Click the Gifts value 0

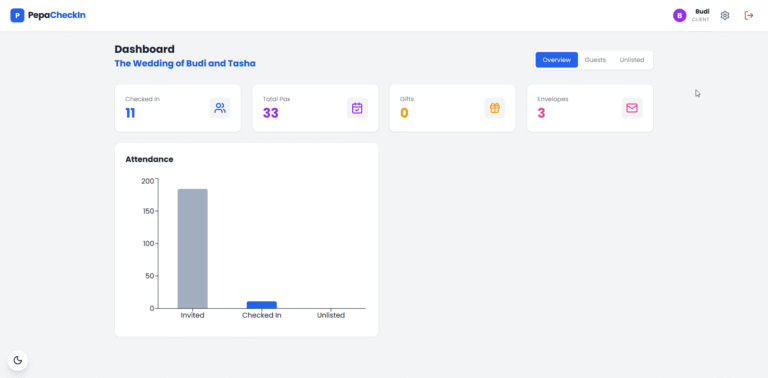[404, 113]
